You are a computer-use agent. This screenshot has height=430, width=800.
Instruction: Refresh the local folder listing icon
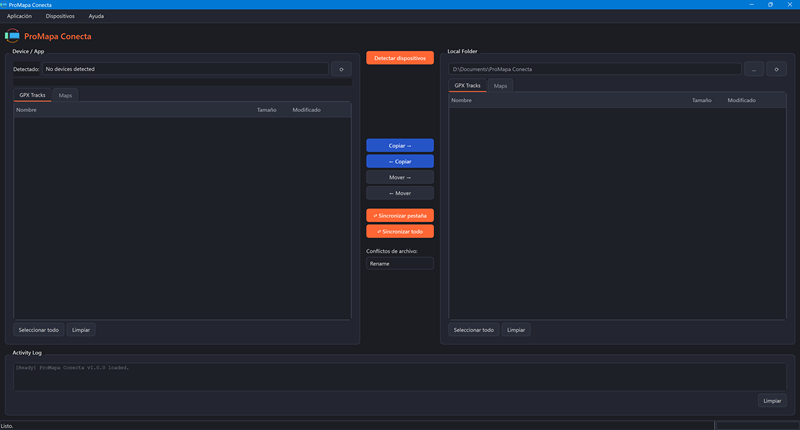click(x=777, y=69)
